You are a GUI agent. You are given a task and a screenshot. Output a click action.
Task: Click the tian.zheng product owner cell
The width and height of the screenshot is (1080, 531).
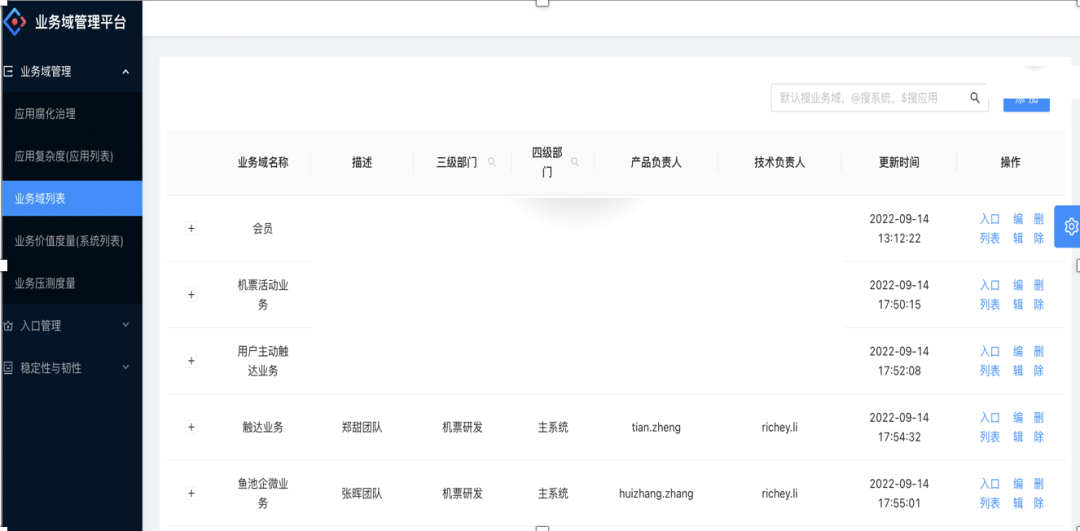tap(656, 427)
